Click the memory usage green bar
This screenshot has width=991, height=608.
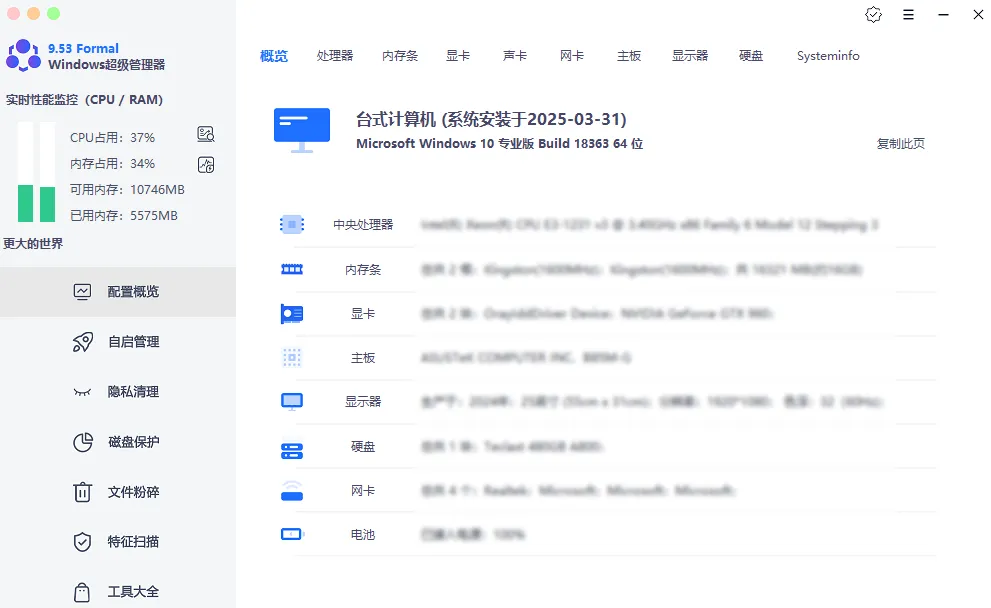click(x=47, y=204)
